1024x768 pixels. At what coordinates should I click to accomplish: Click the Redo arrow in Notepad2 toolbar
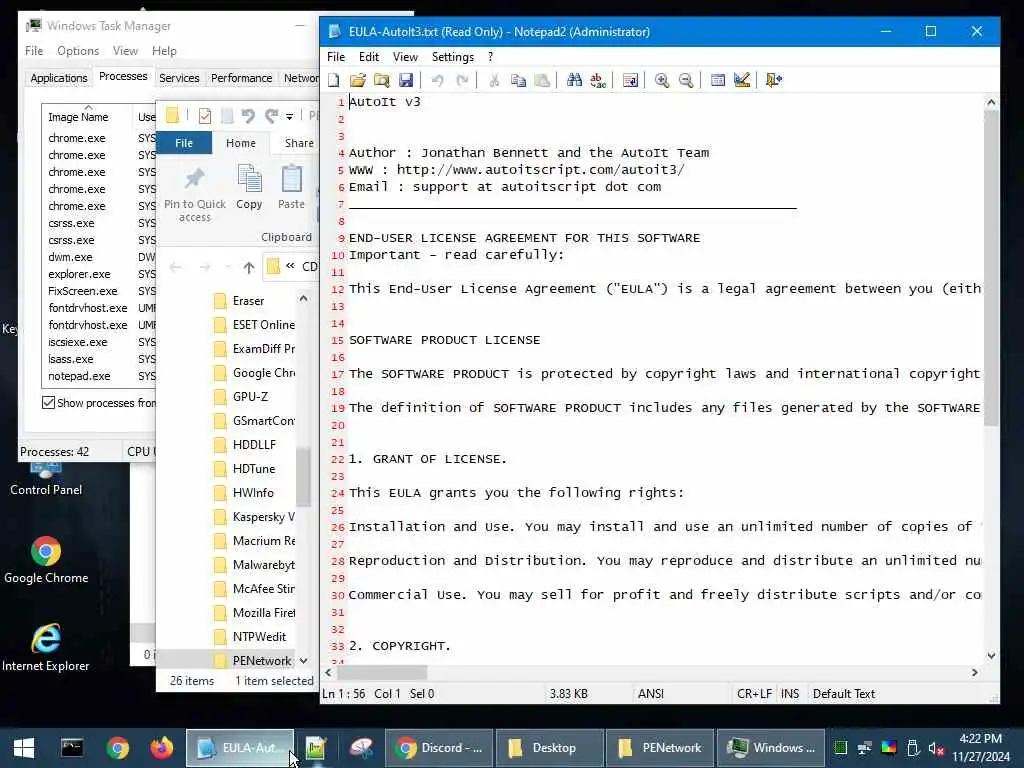coord(462,80)
